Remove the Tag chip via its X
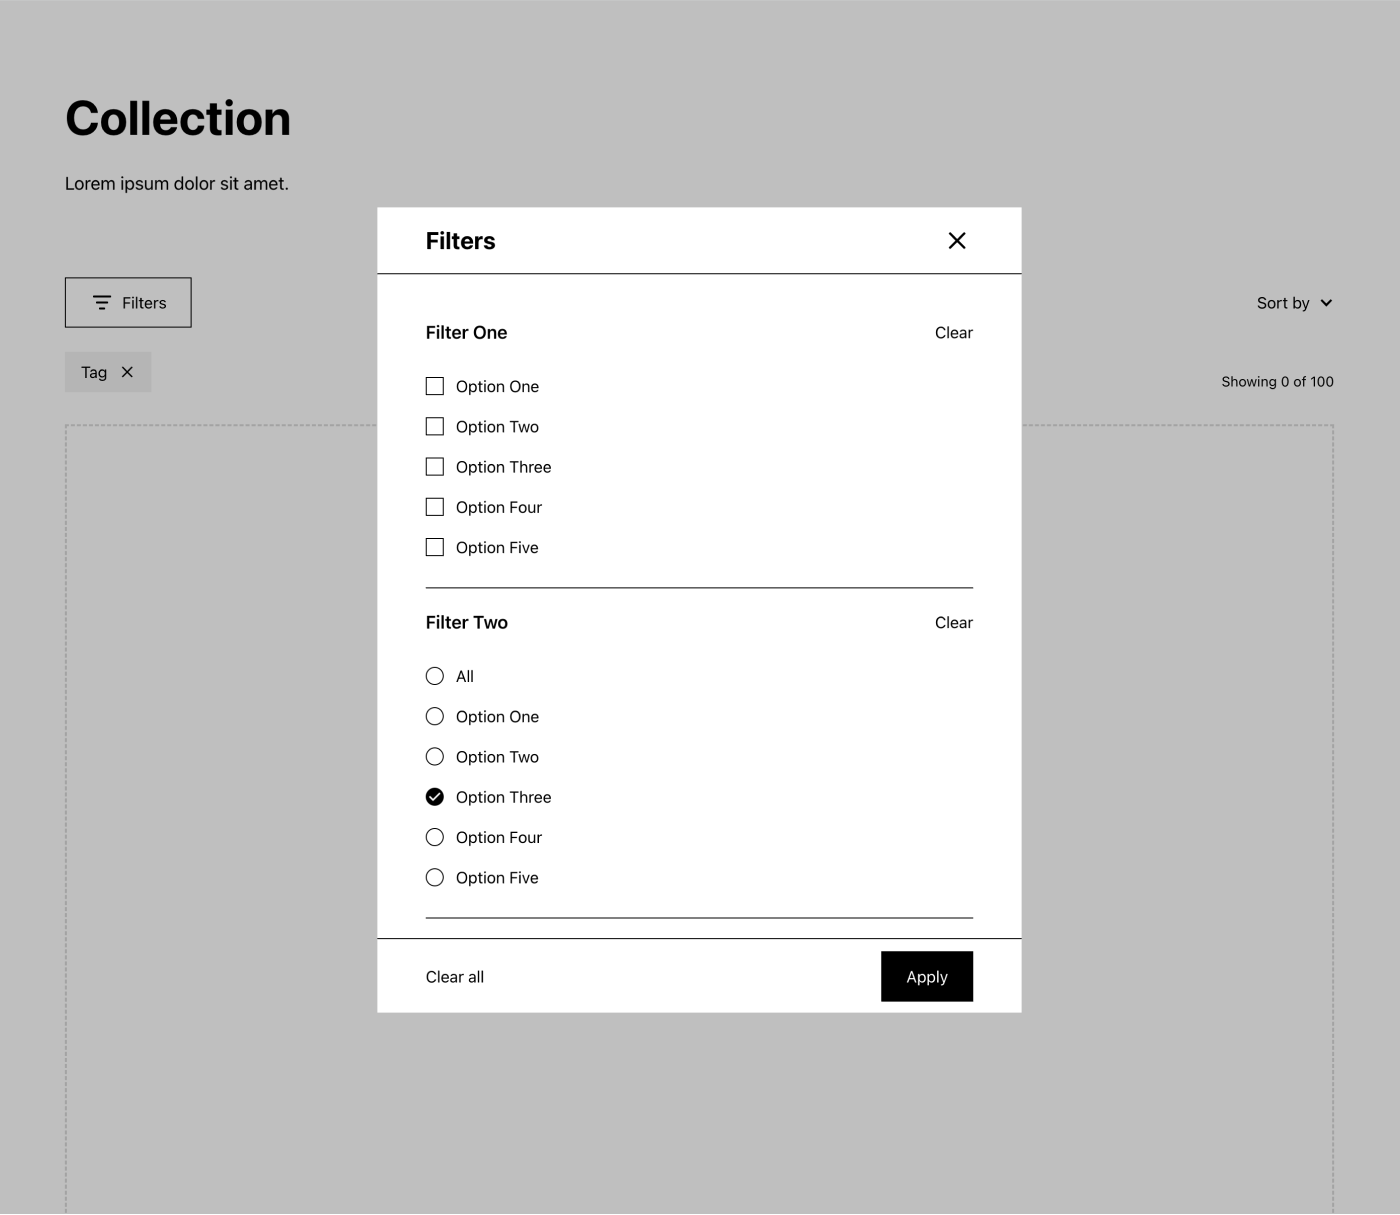This screenshot has height=1215, width=1400. tap(127, 372)
